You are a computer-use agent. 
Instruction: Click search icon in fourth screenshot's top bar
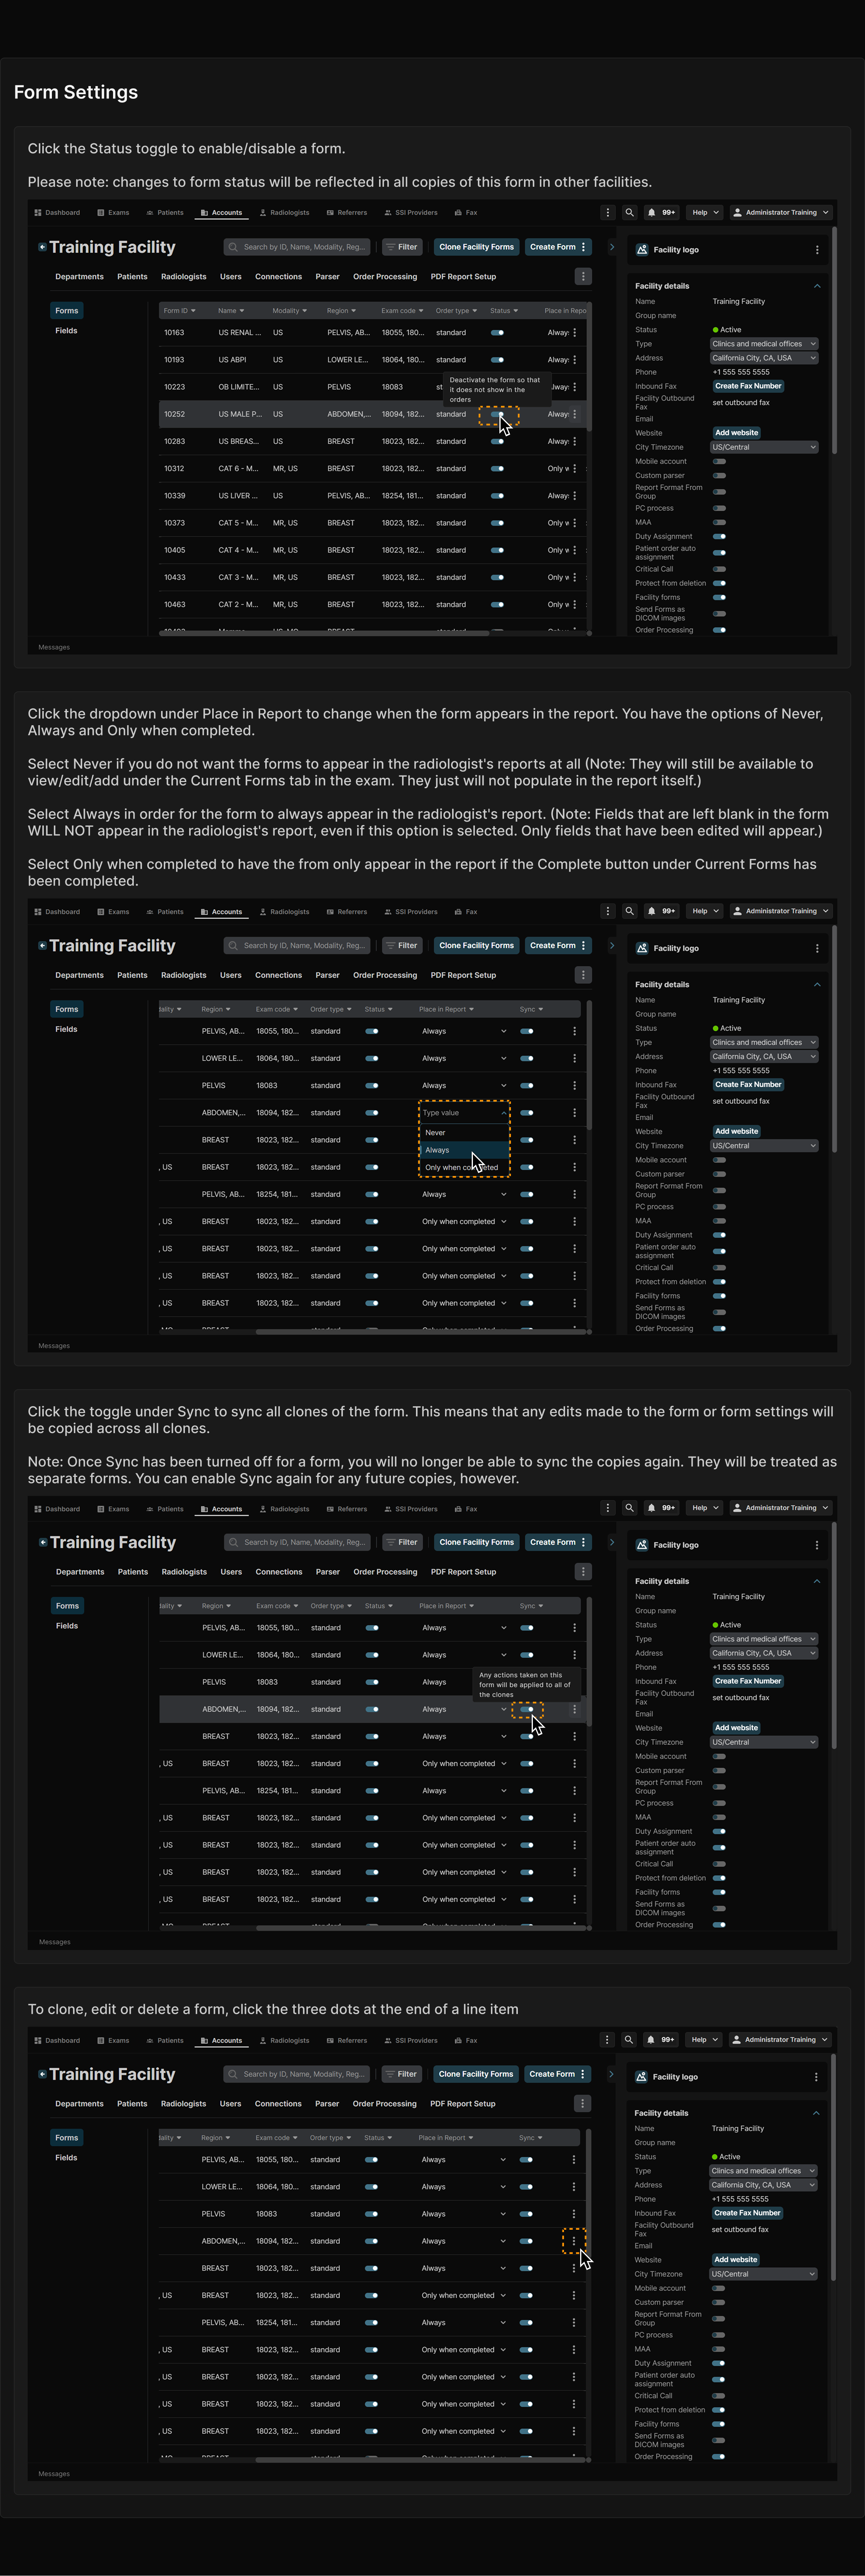pos(628,2039)
